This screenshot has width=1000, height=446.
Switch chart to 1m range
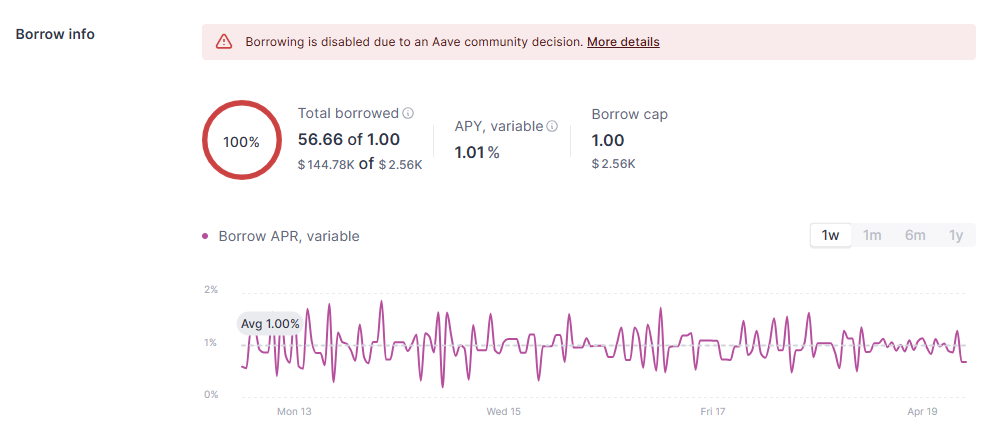[x=872, y=235]
